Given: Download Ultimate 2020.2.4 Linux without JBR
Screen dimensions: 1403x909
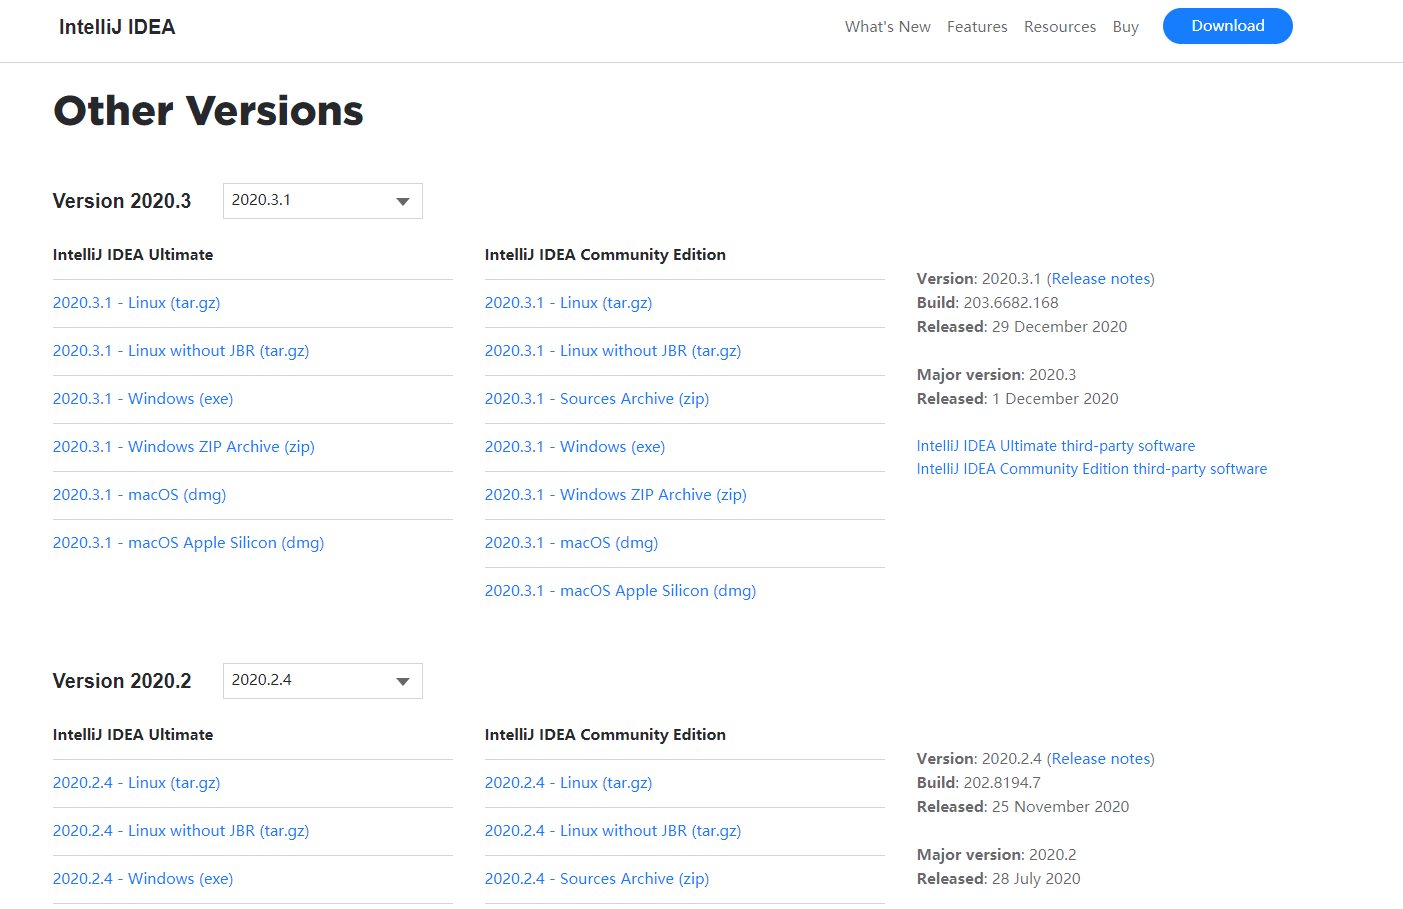Looking at the screenshot, I should click(181, 831).
